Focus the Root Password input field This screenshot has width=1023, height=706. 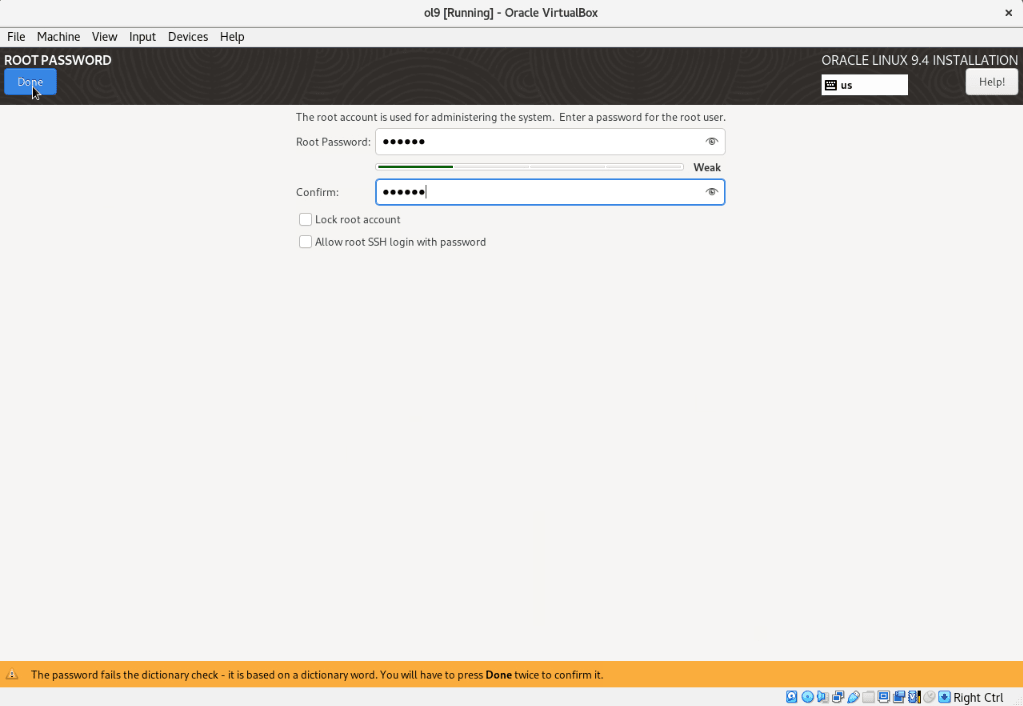550,142
